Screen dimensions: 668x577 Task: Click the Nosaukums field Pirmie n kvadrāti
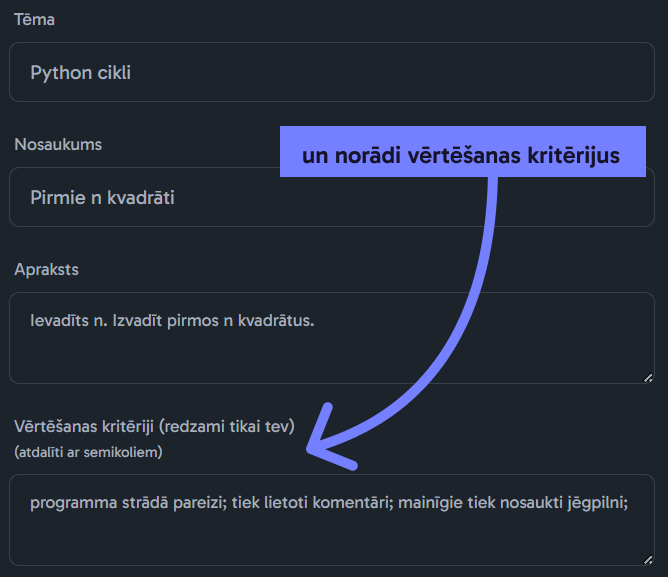[x=331, y=197]
